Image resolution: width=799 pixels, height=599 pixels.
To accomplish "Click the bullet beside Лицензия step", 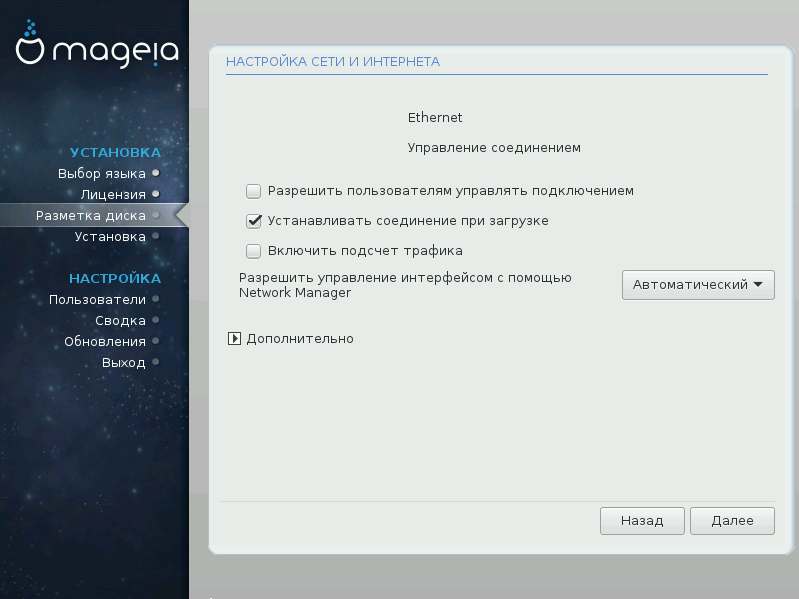I will 155,194.
